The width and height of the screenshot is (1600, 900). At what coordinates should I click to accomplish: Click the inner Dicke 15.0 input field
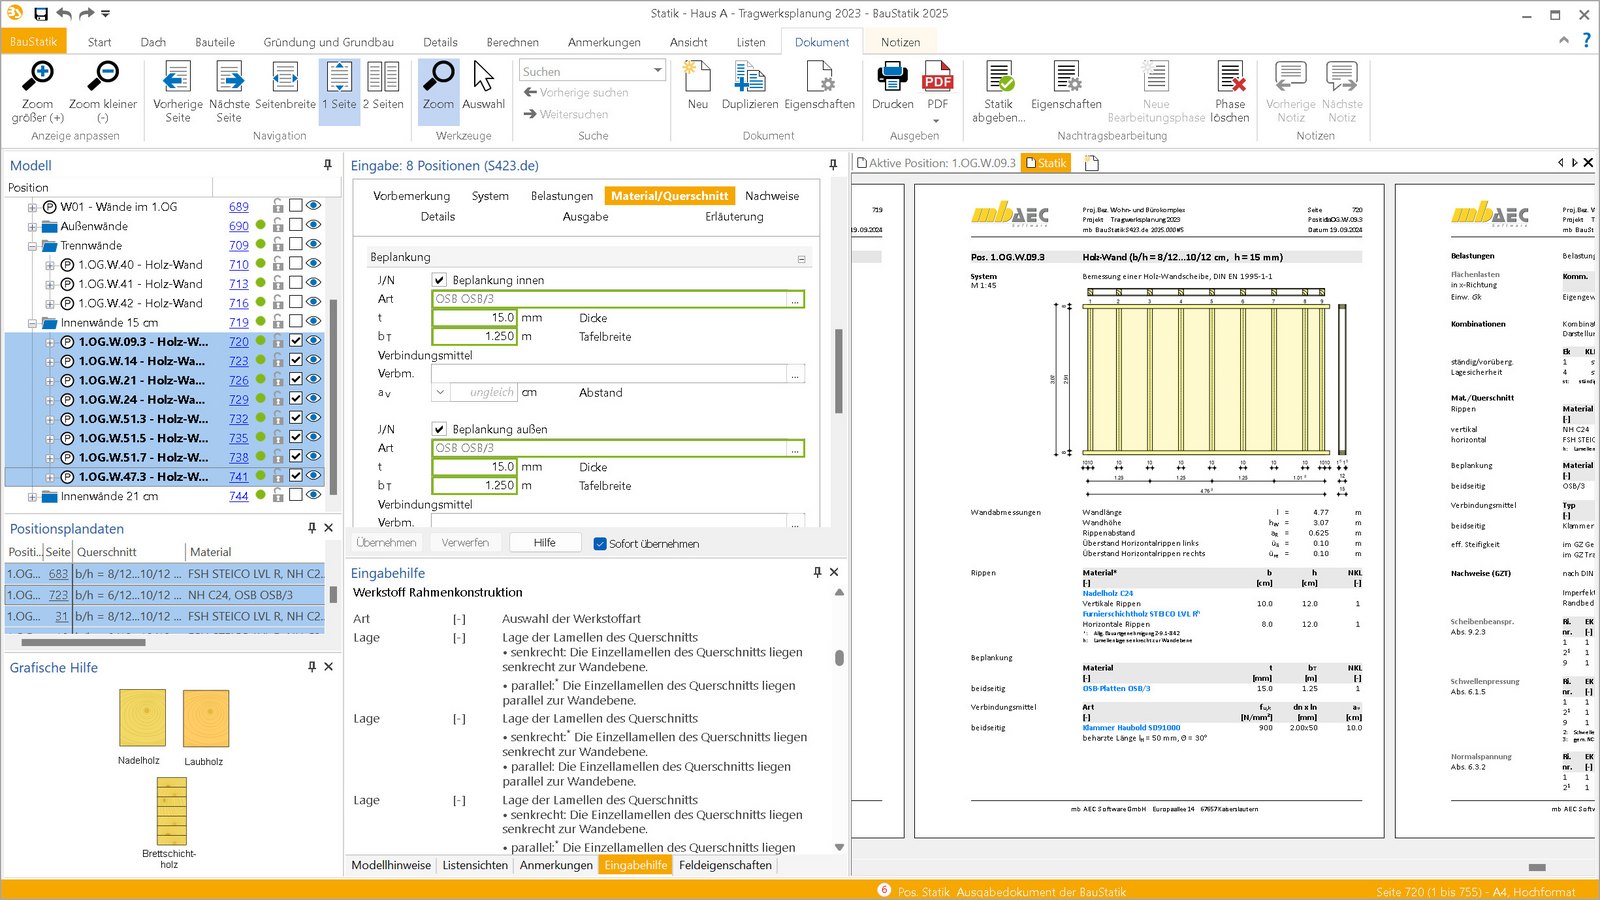(x=475, y=318)
